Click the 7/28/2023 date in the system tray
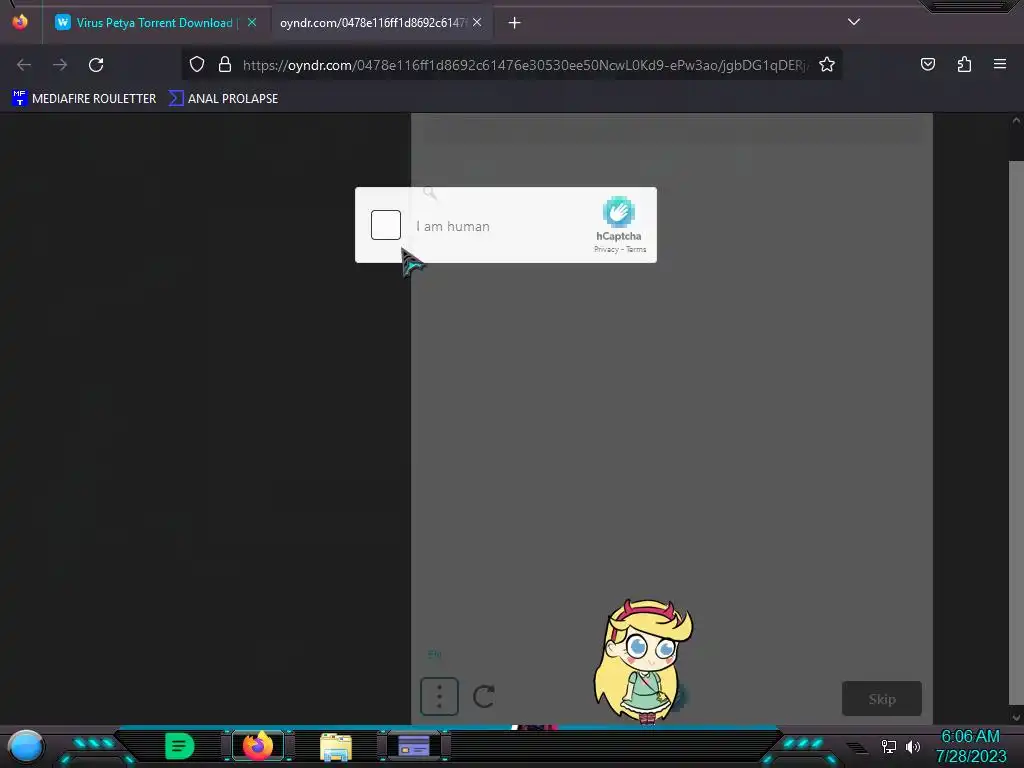 pyautogui.click(x=971, y=756)
